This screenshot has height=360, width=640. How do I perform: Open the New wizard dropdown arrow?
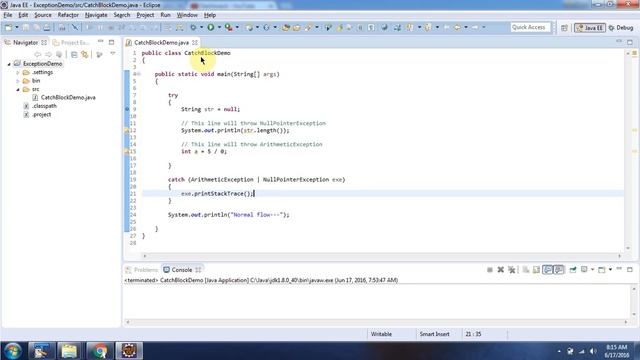click(17, 27)
